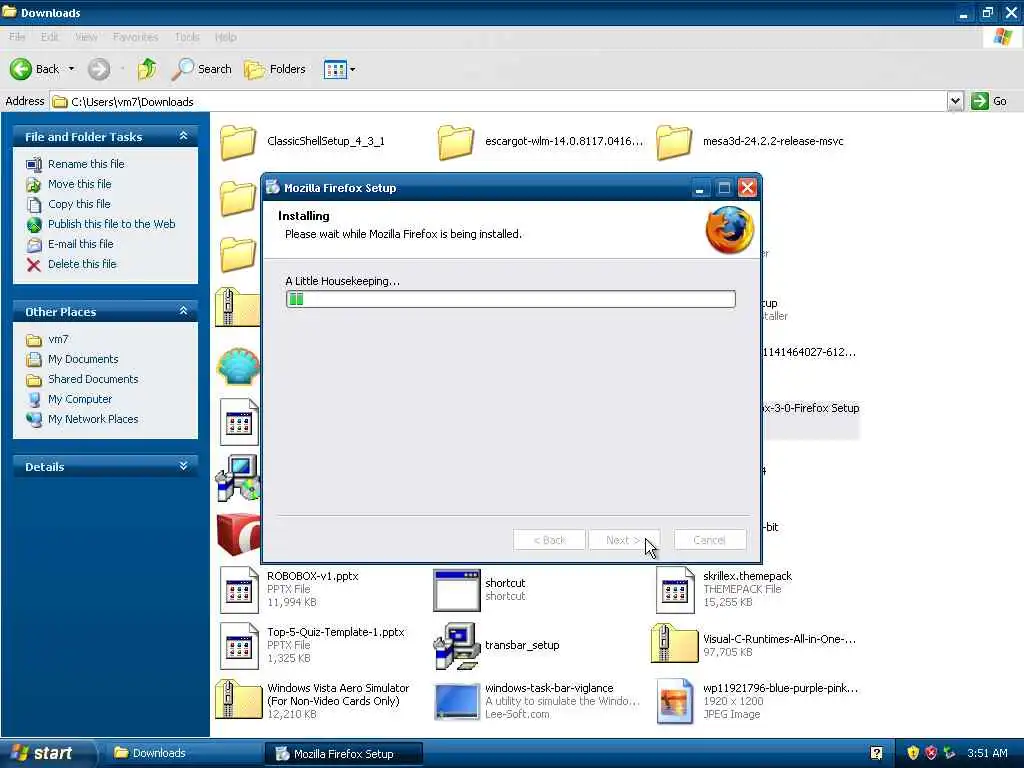Open the View menu

pyautogui.click(x=86, y=37)
